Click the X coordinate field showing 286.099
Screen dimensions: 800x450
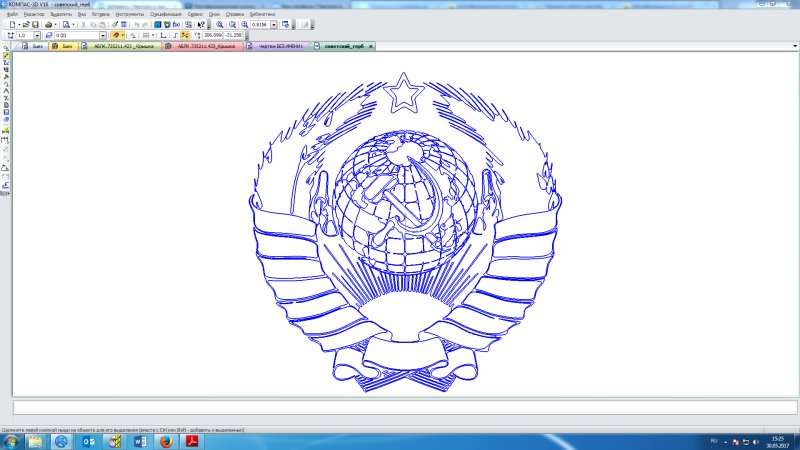212,36
